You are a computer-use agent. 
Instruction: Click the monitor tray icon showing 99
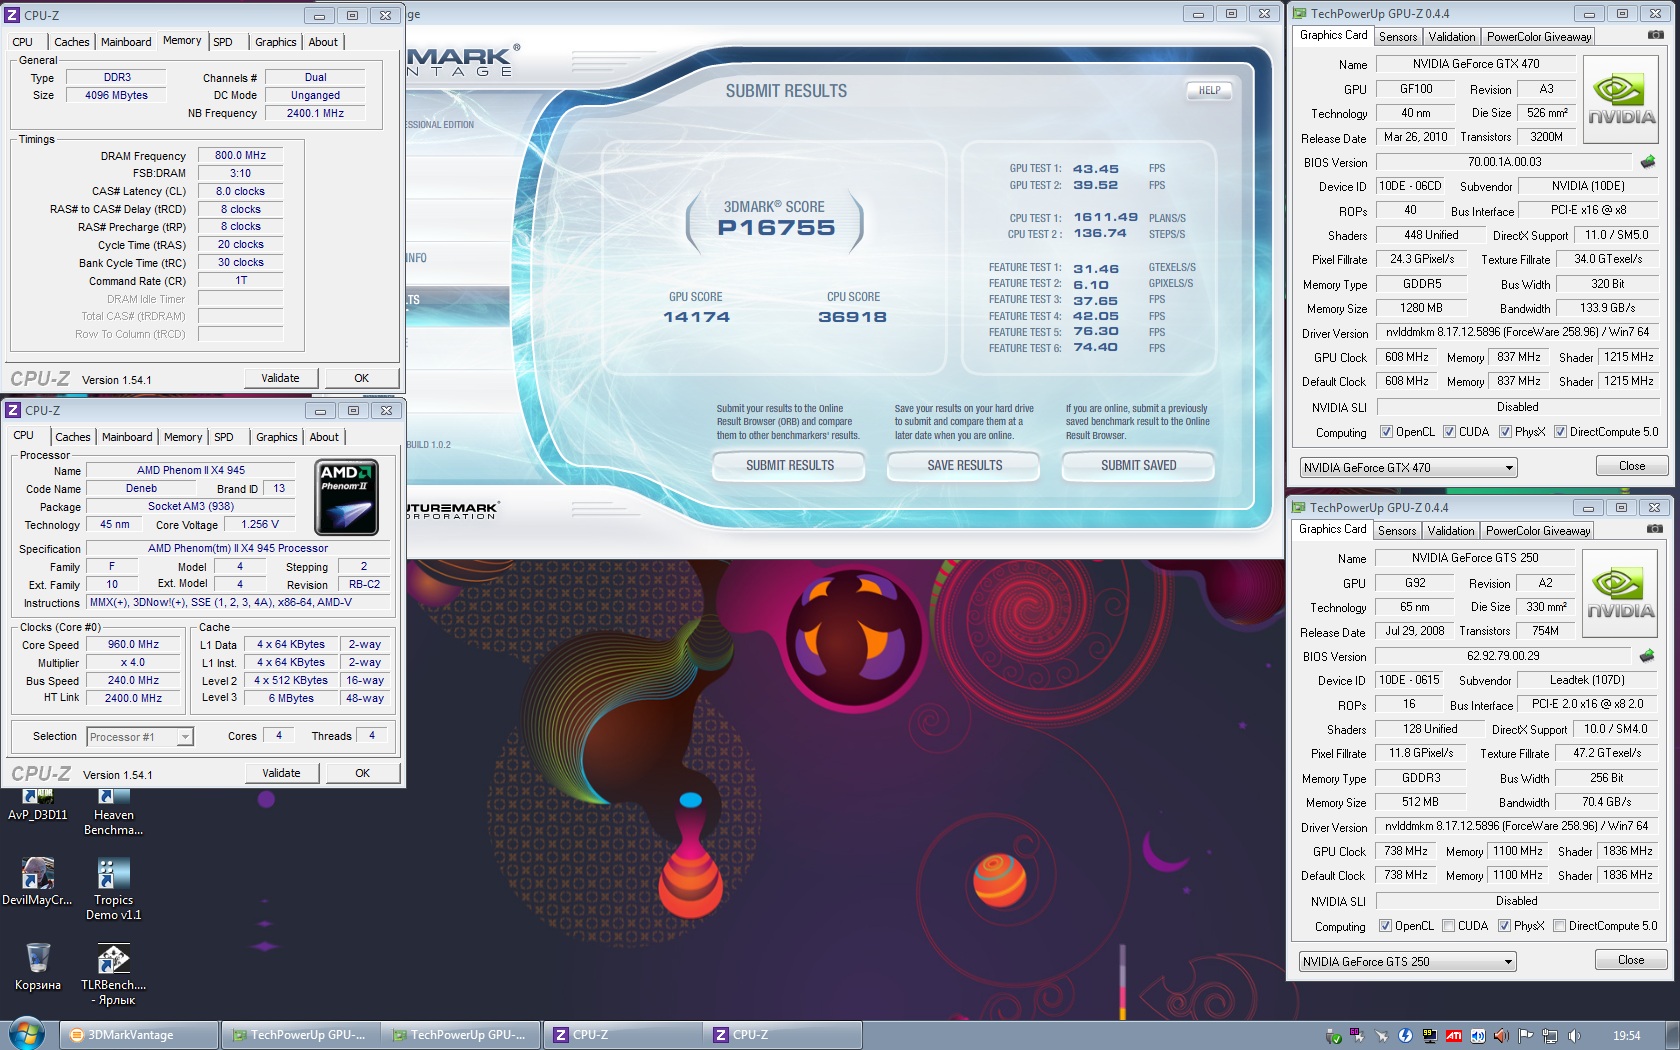1430,1036
